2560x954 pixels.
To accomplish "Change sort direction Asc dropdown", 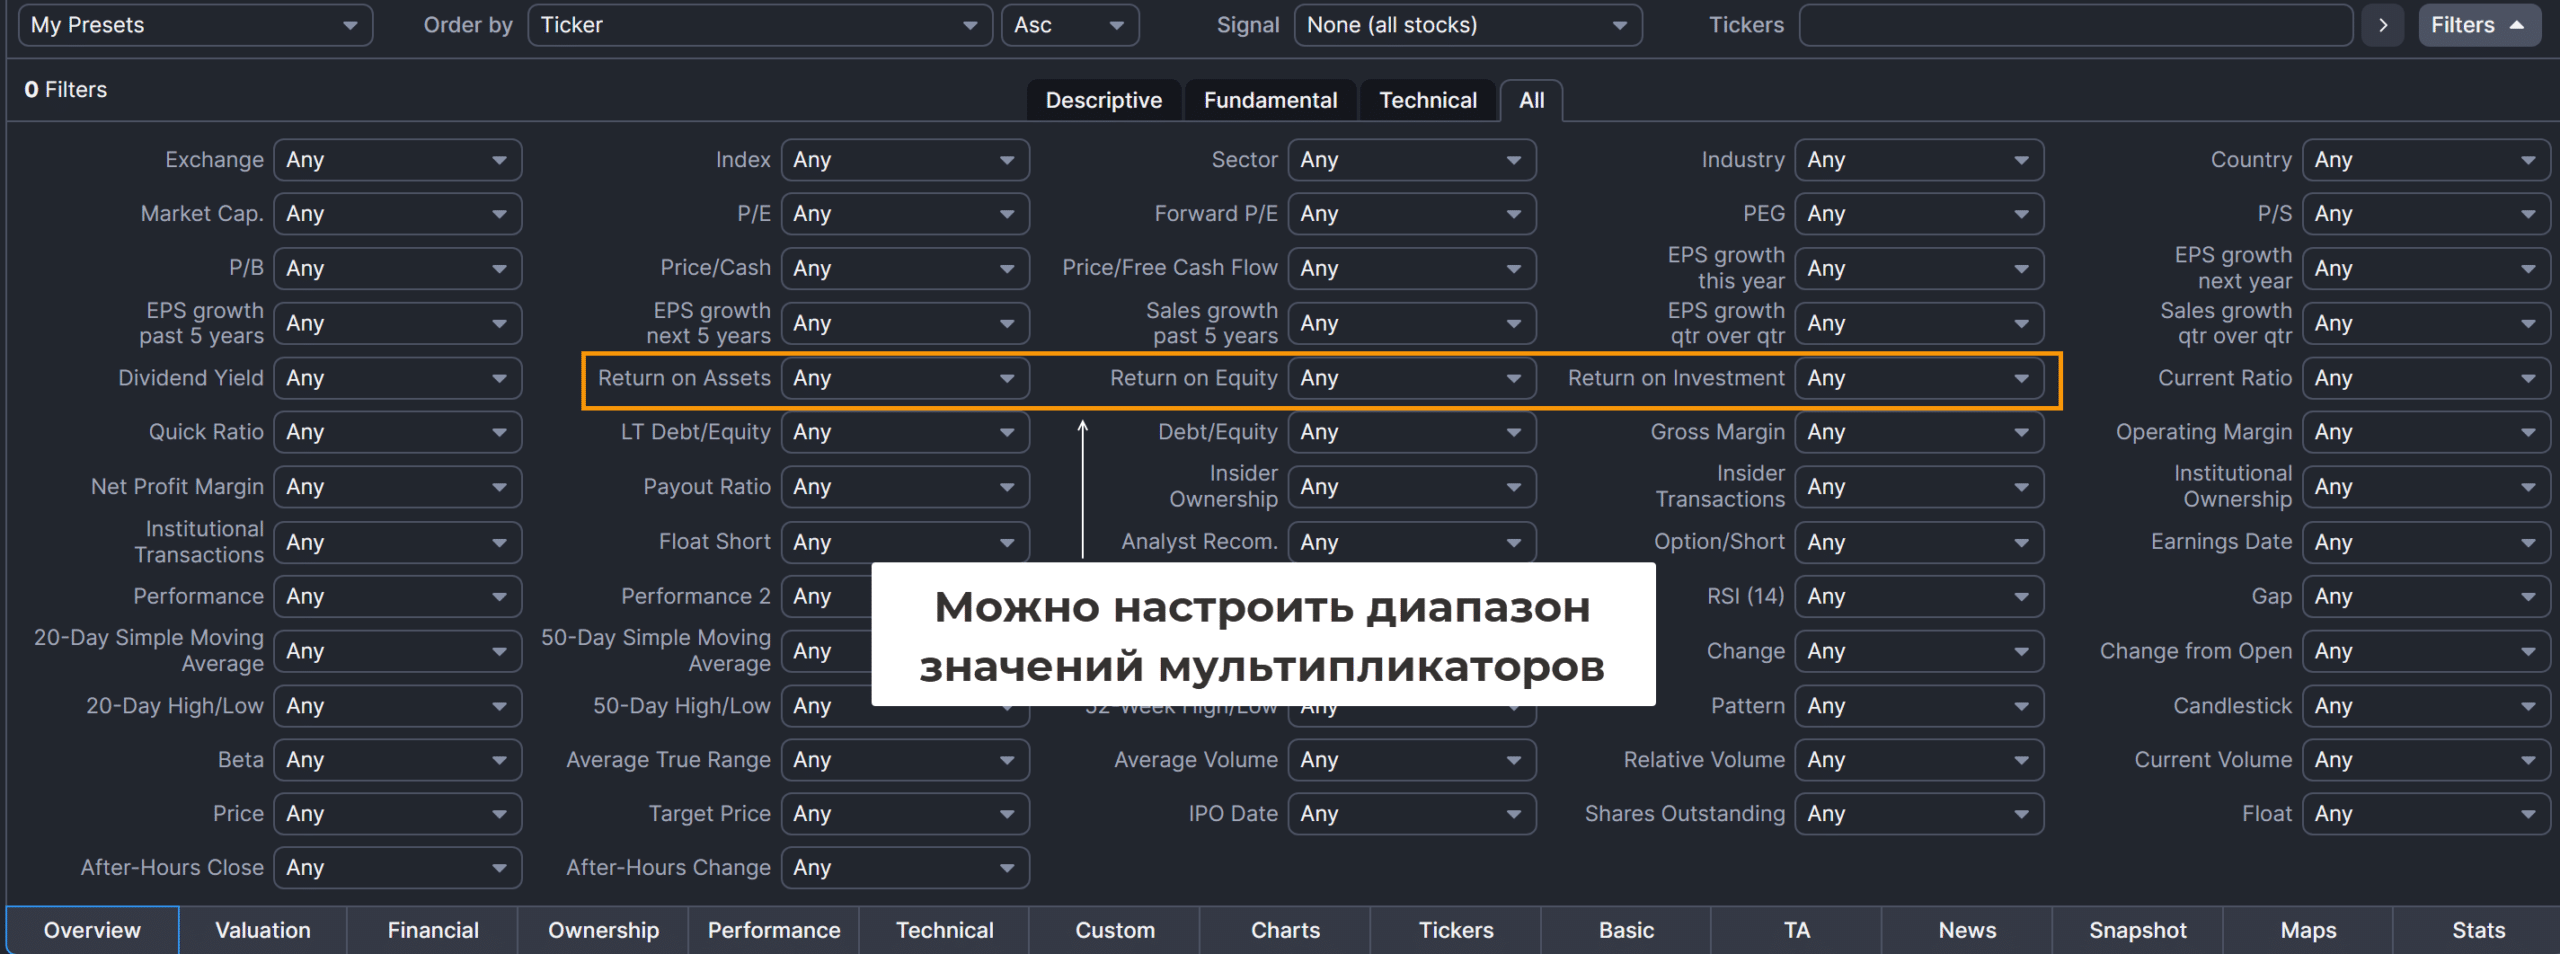I will tap(1068, 25).
